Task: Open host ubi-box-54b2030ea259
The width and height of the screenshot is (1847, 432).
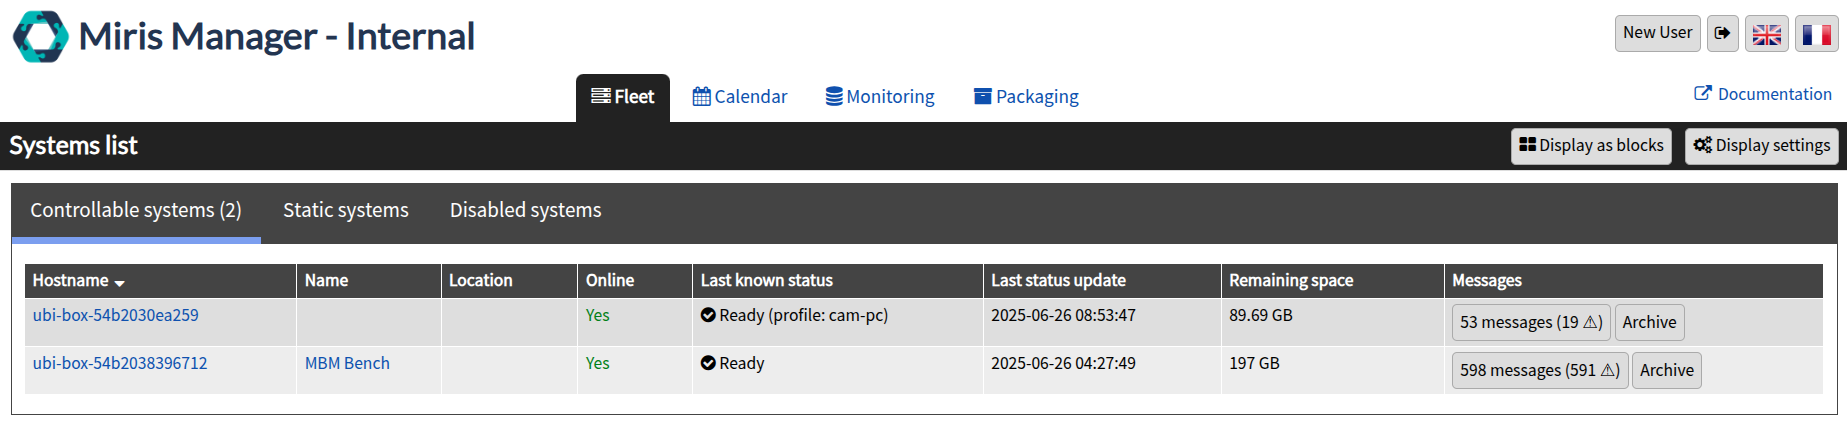Action: pos(116,315)
